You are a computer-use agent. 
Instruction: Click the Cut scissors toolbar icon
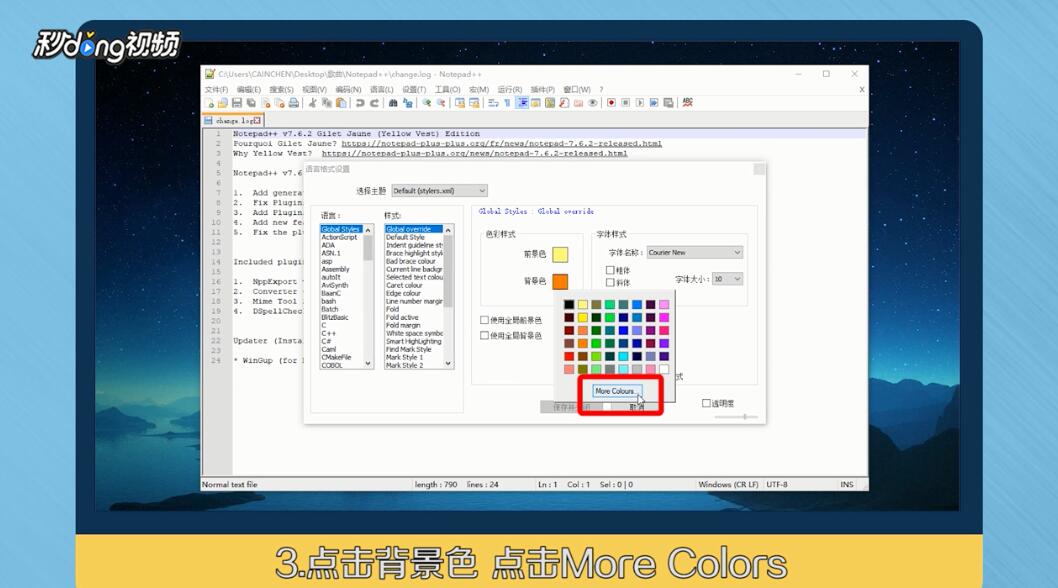tap(312, 103)
